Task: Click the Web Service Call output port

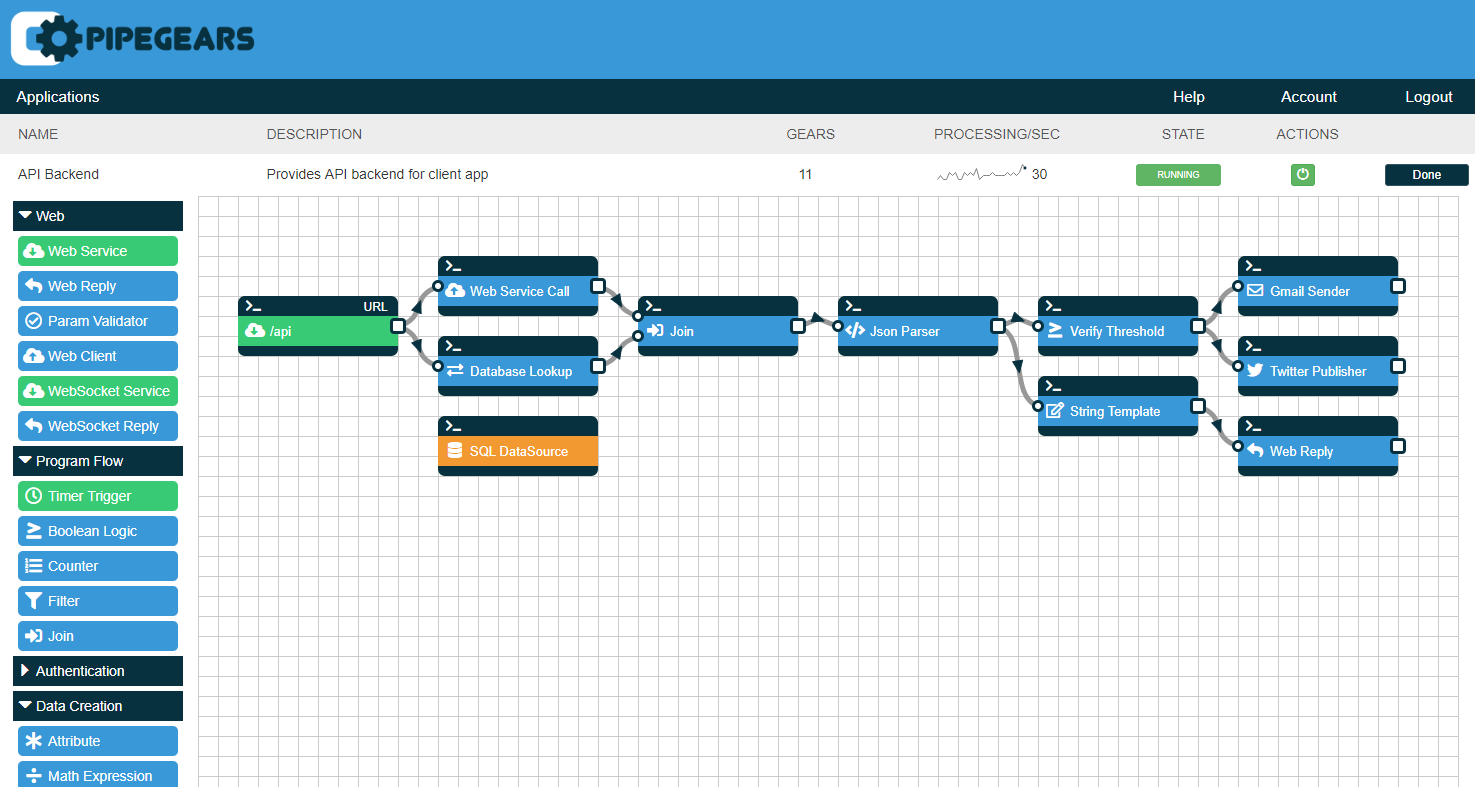Action: [x=597, y=286]
